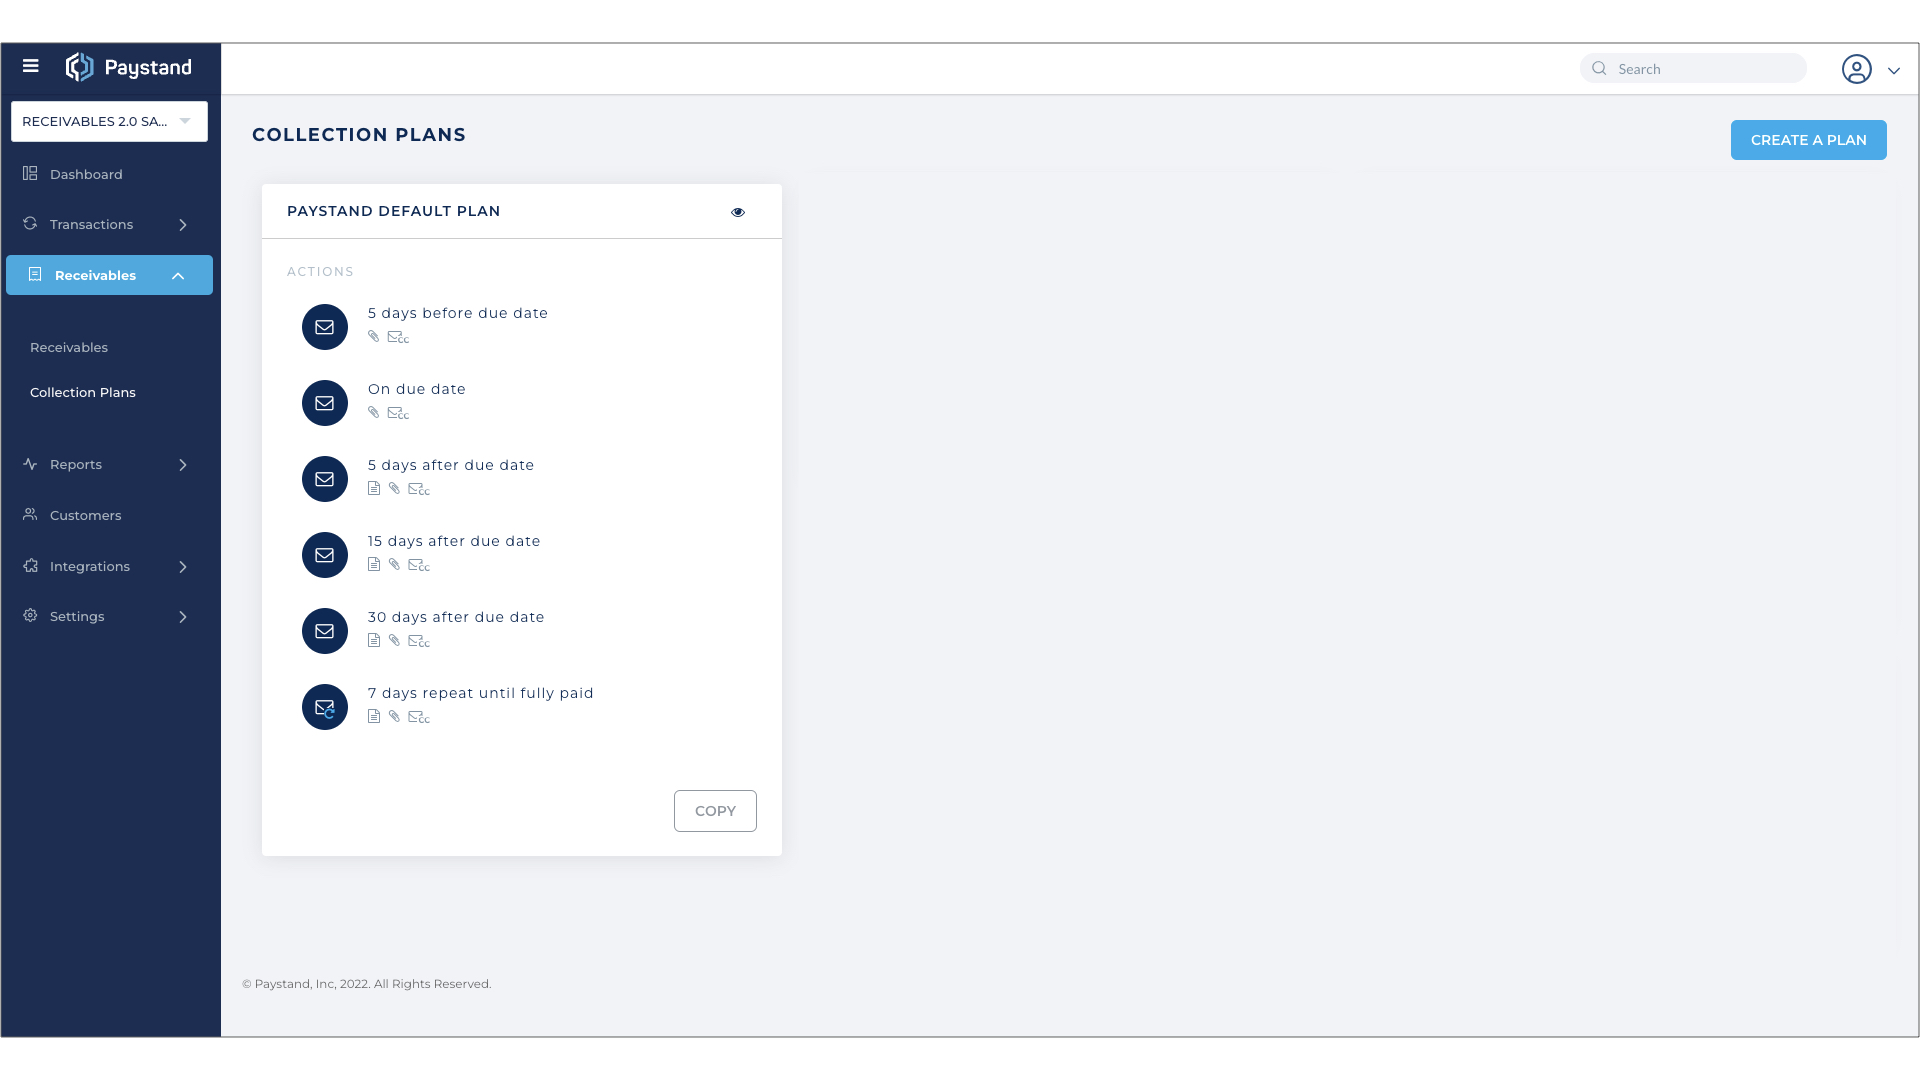Click paperclip icon under 15 days after due date
1920x1080 pixels.
pyautogui.click(x=395, y=564)
